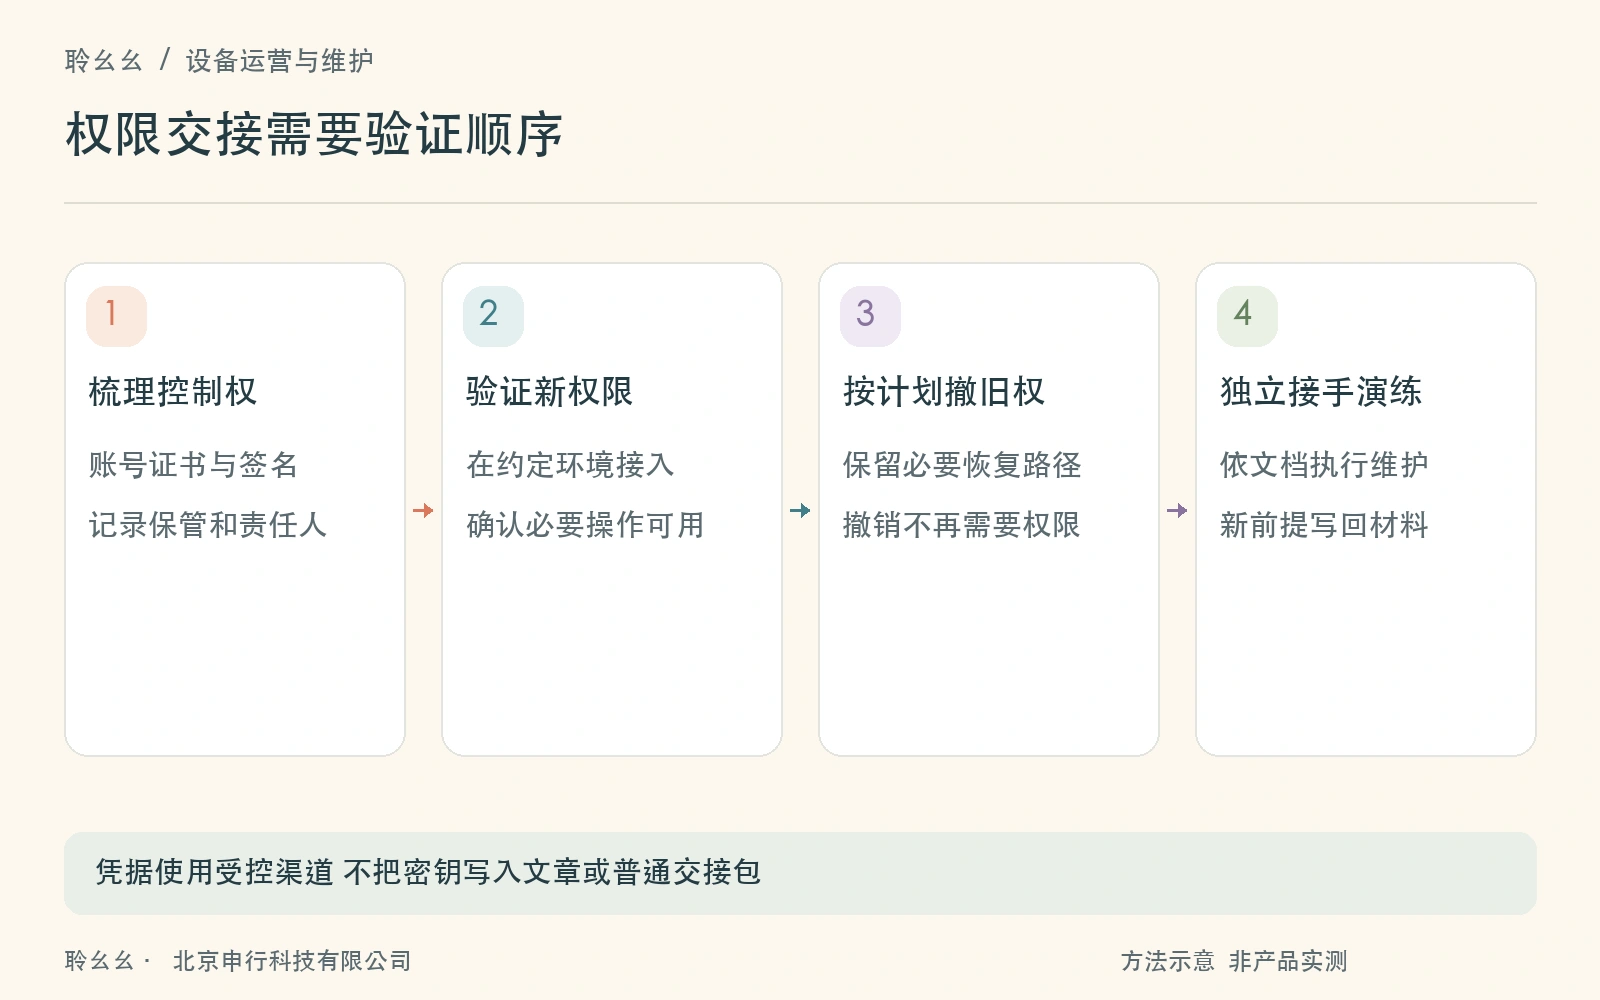
Task: Click the footer text 非产品实测
Action: pyautogui.click(x=1288, y=961)
